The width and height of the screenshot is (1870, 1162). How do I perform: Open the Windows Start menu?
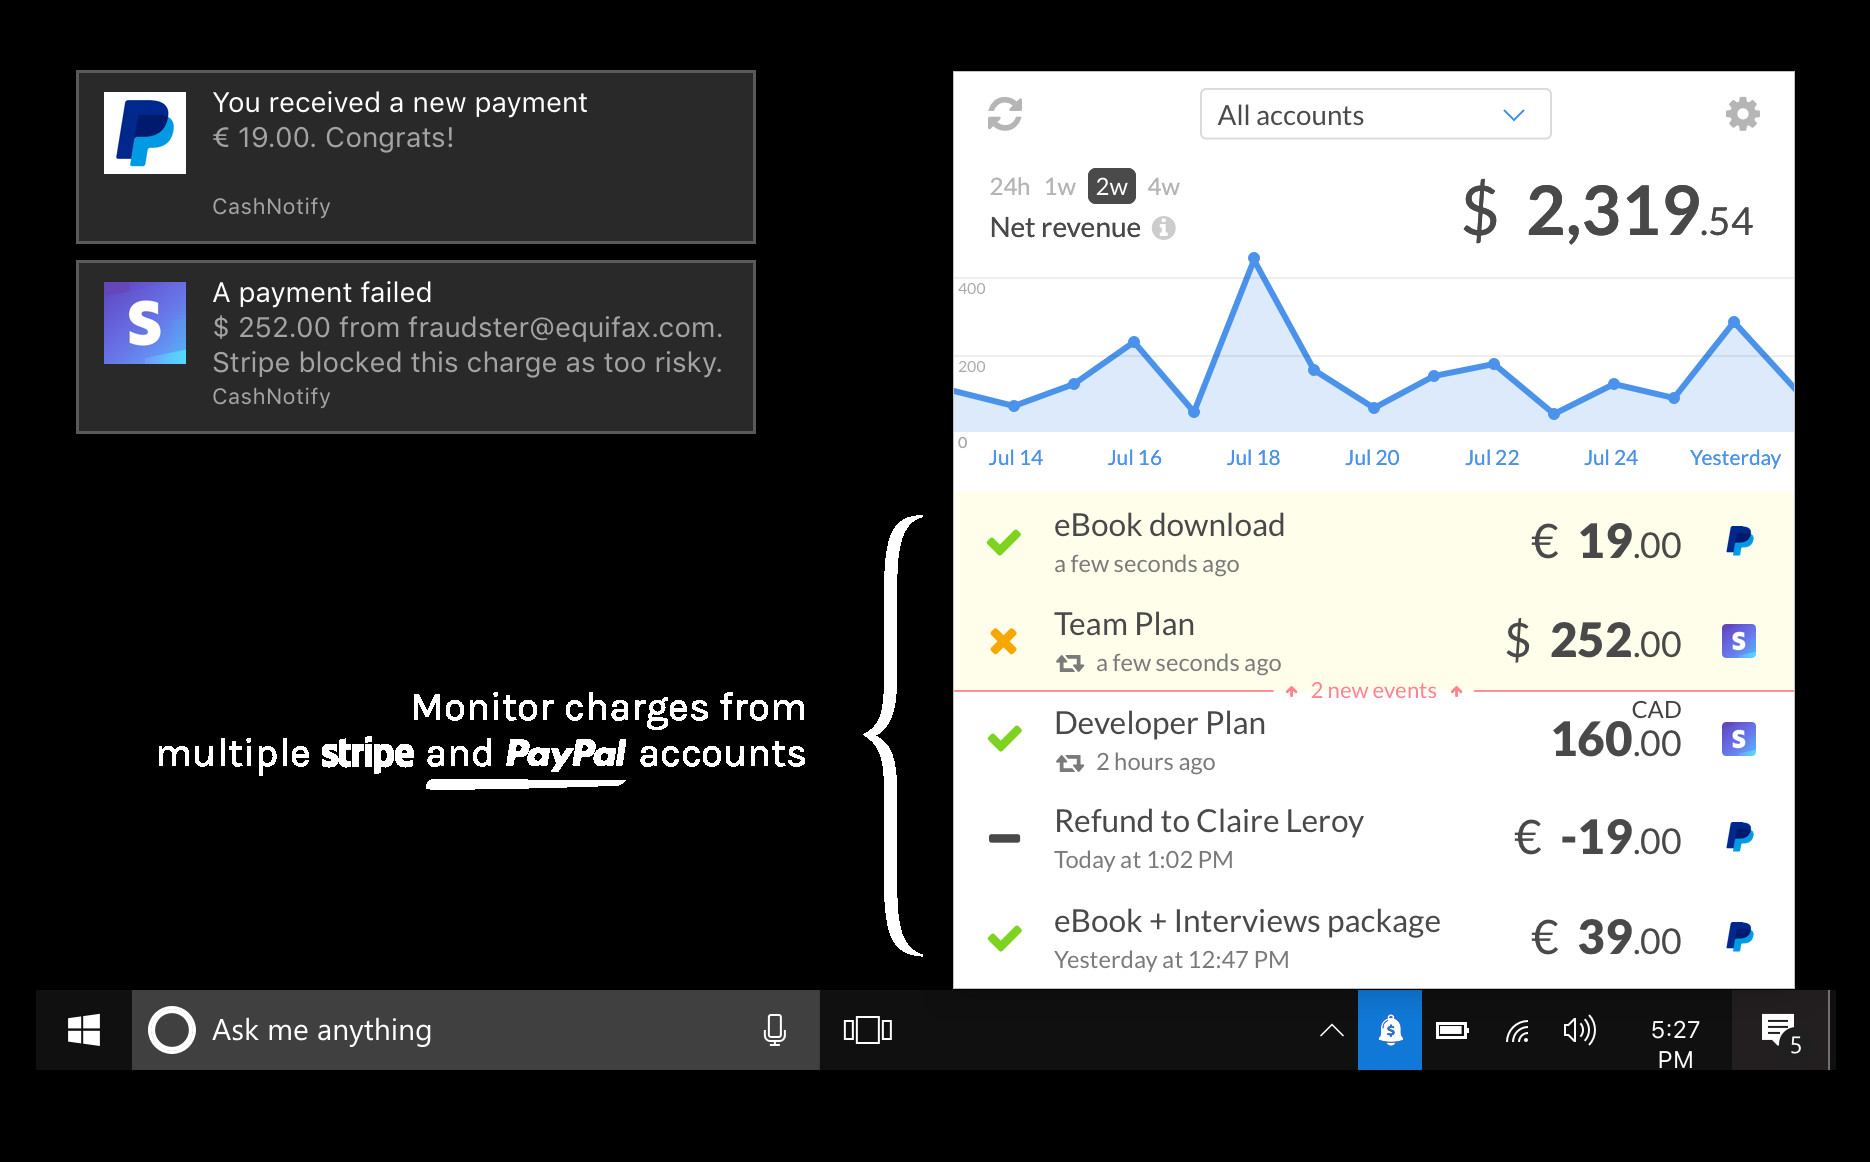click(x=84, y=1030)
